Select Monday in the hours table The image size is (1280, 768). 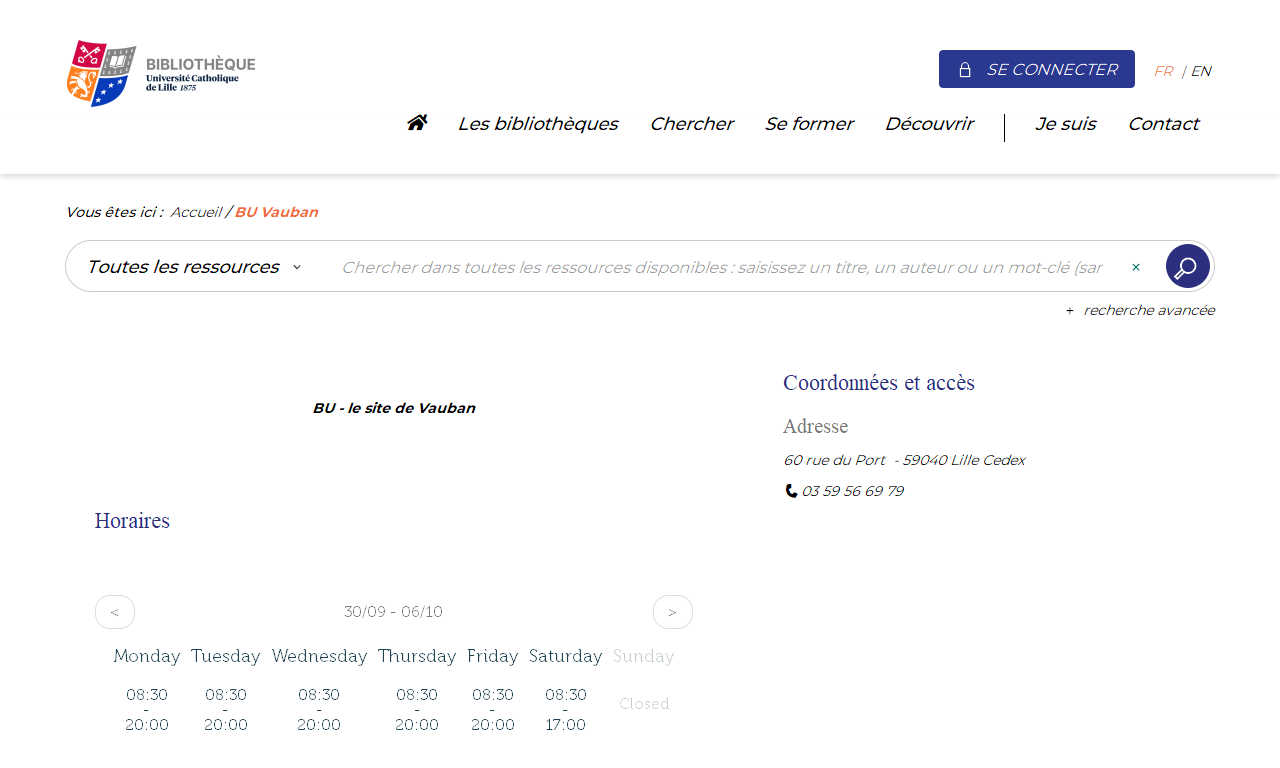click(x=147, y=656)
